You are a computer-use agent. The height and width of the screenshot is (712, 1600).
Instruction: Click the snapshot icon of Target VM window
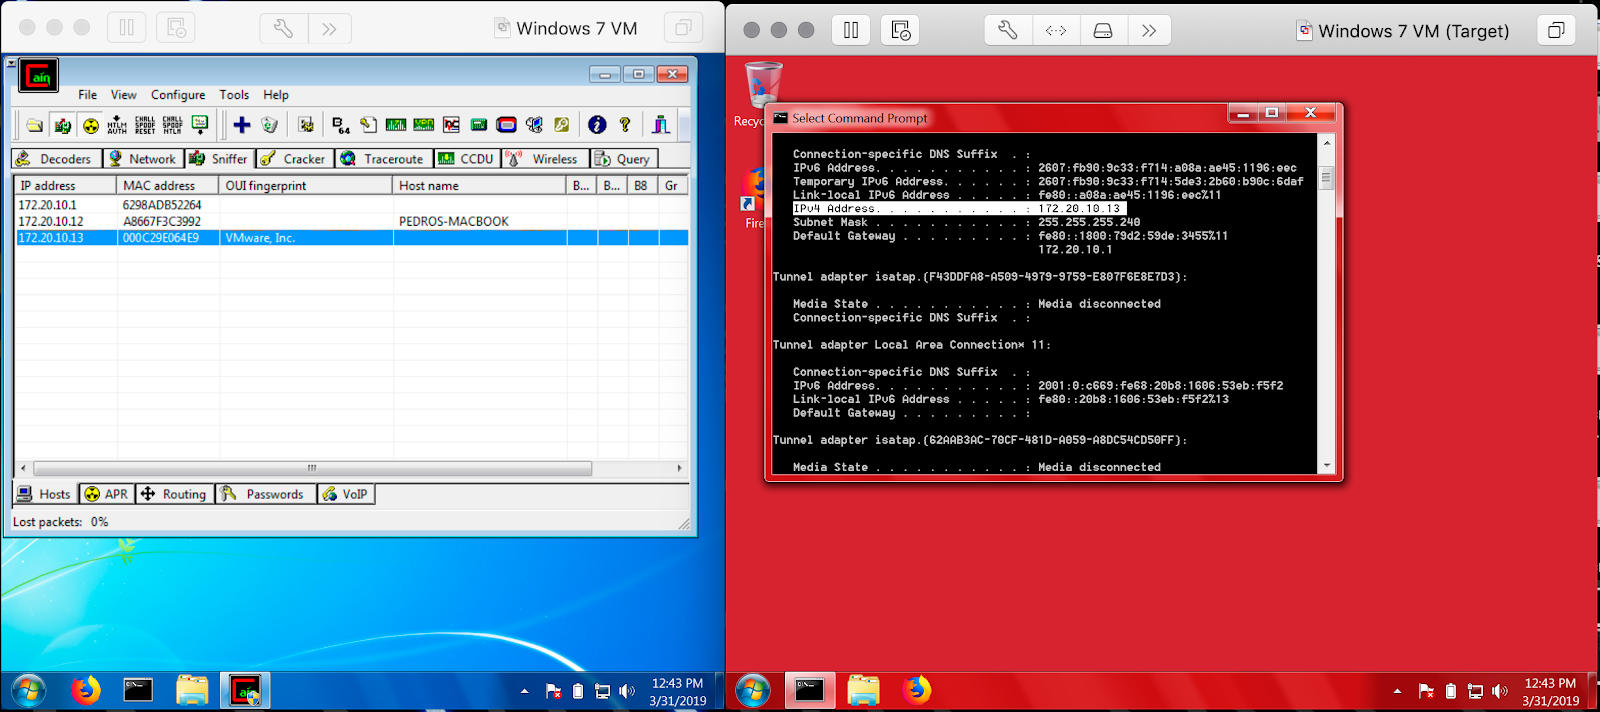900,30
